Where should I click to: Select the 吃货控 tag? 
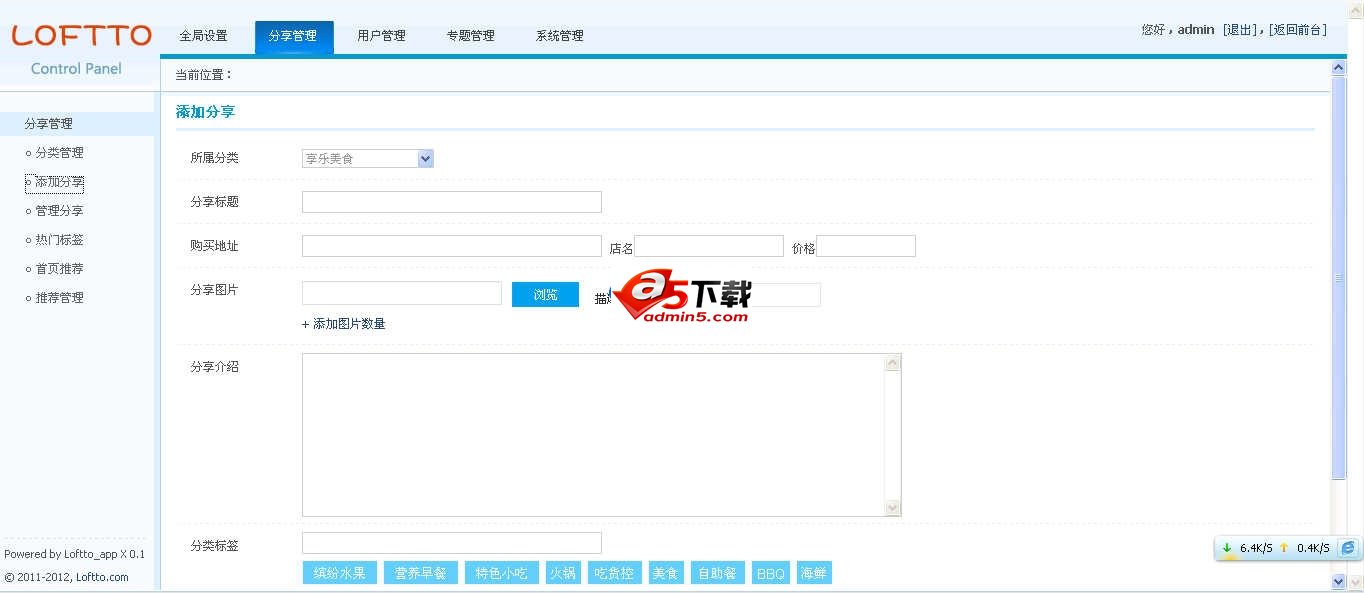click(x=614, y=573)
